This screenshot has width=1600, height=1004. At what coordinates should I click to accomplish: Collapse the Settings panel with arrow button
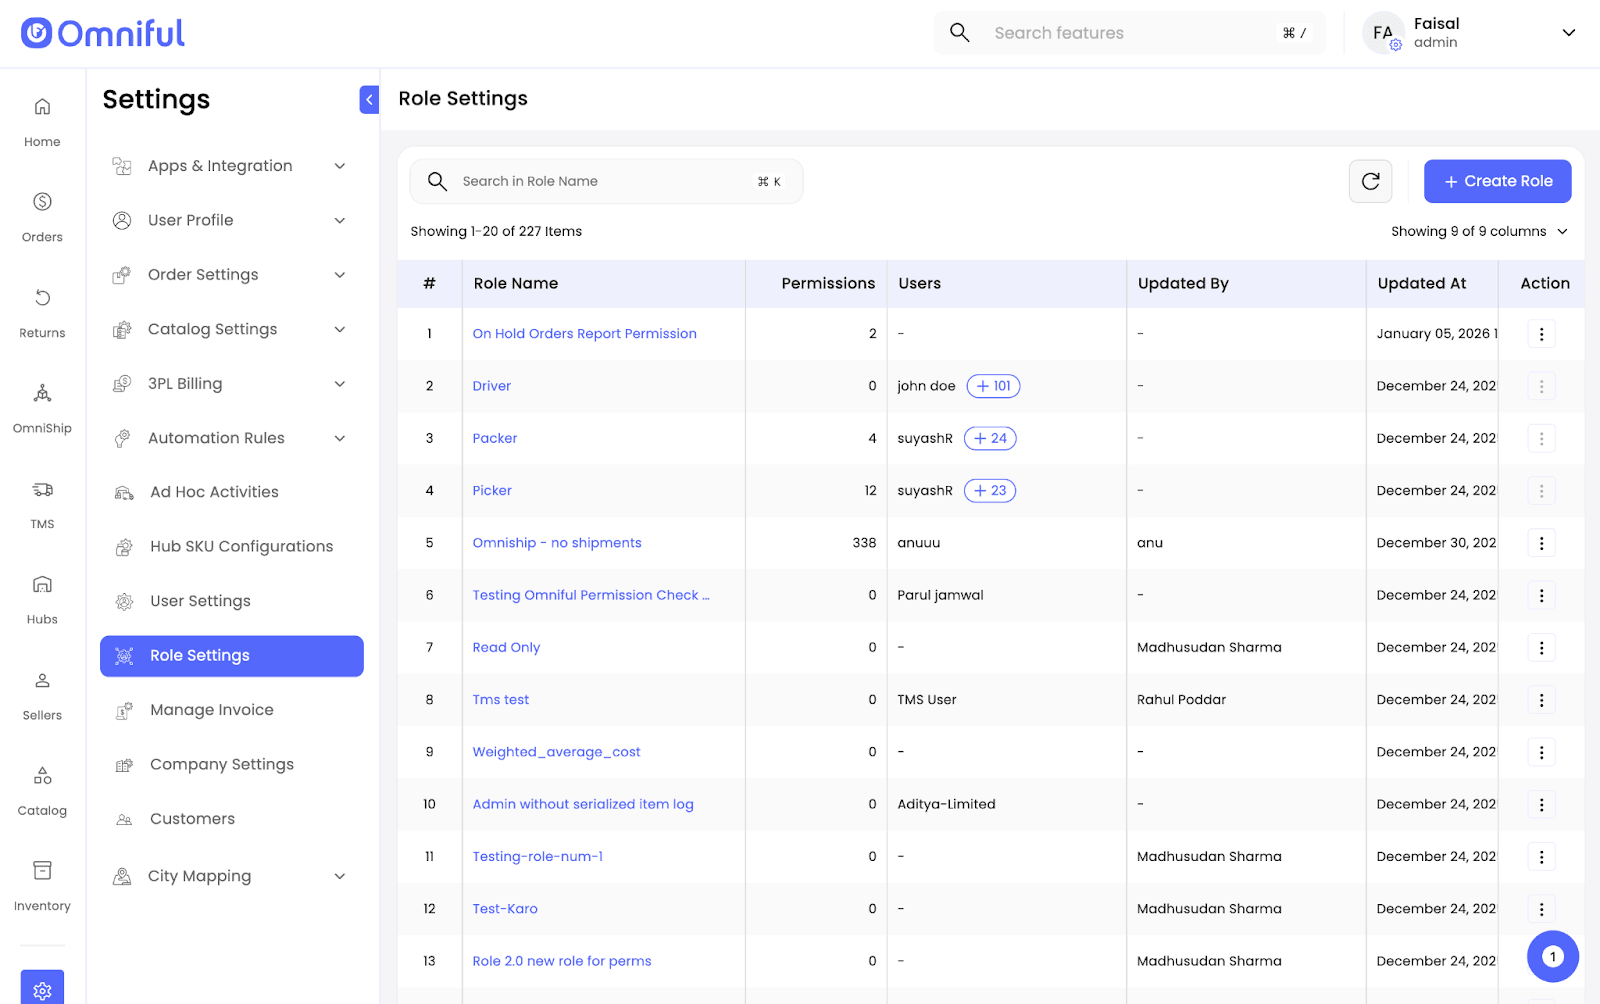[369, 99]
